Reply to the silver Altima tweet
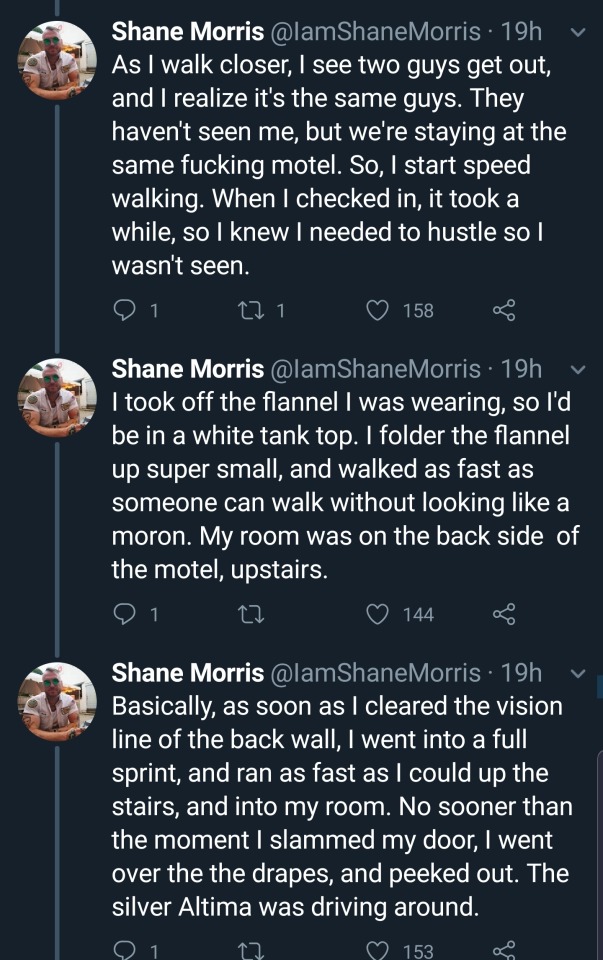Image resolution: width=603 pixels, height=960 pixels. point(124,950)
